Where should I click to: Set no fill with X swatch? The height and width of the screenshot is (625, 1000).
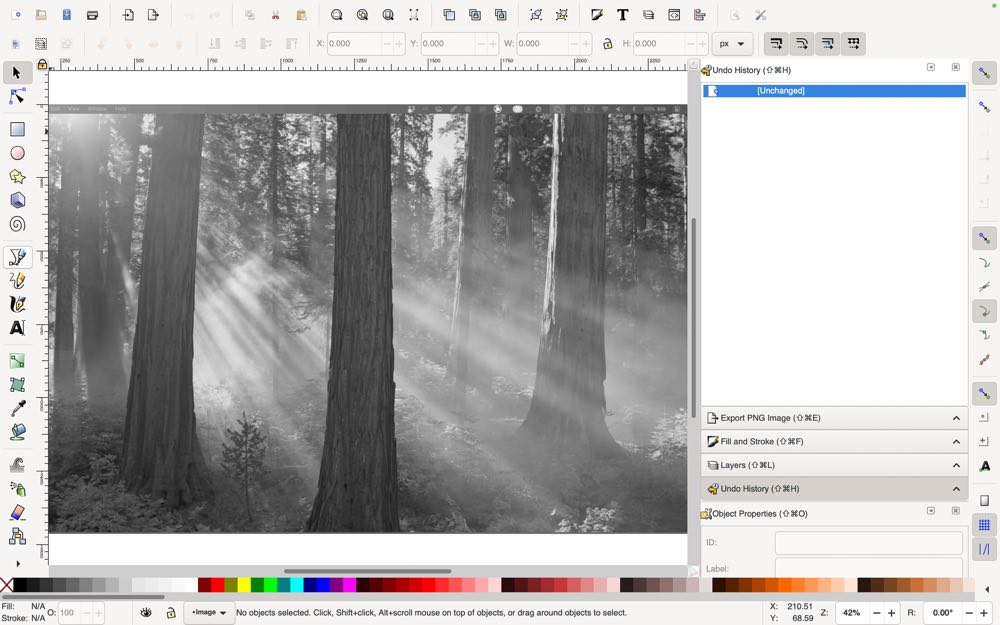pyautogui.click(x=6, y=585)
